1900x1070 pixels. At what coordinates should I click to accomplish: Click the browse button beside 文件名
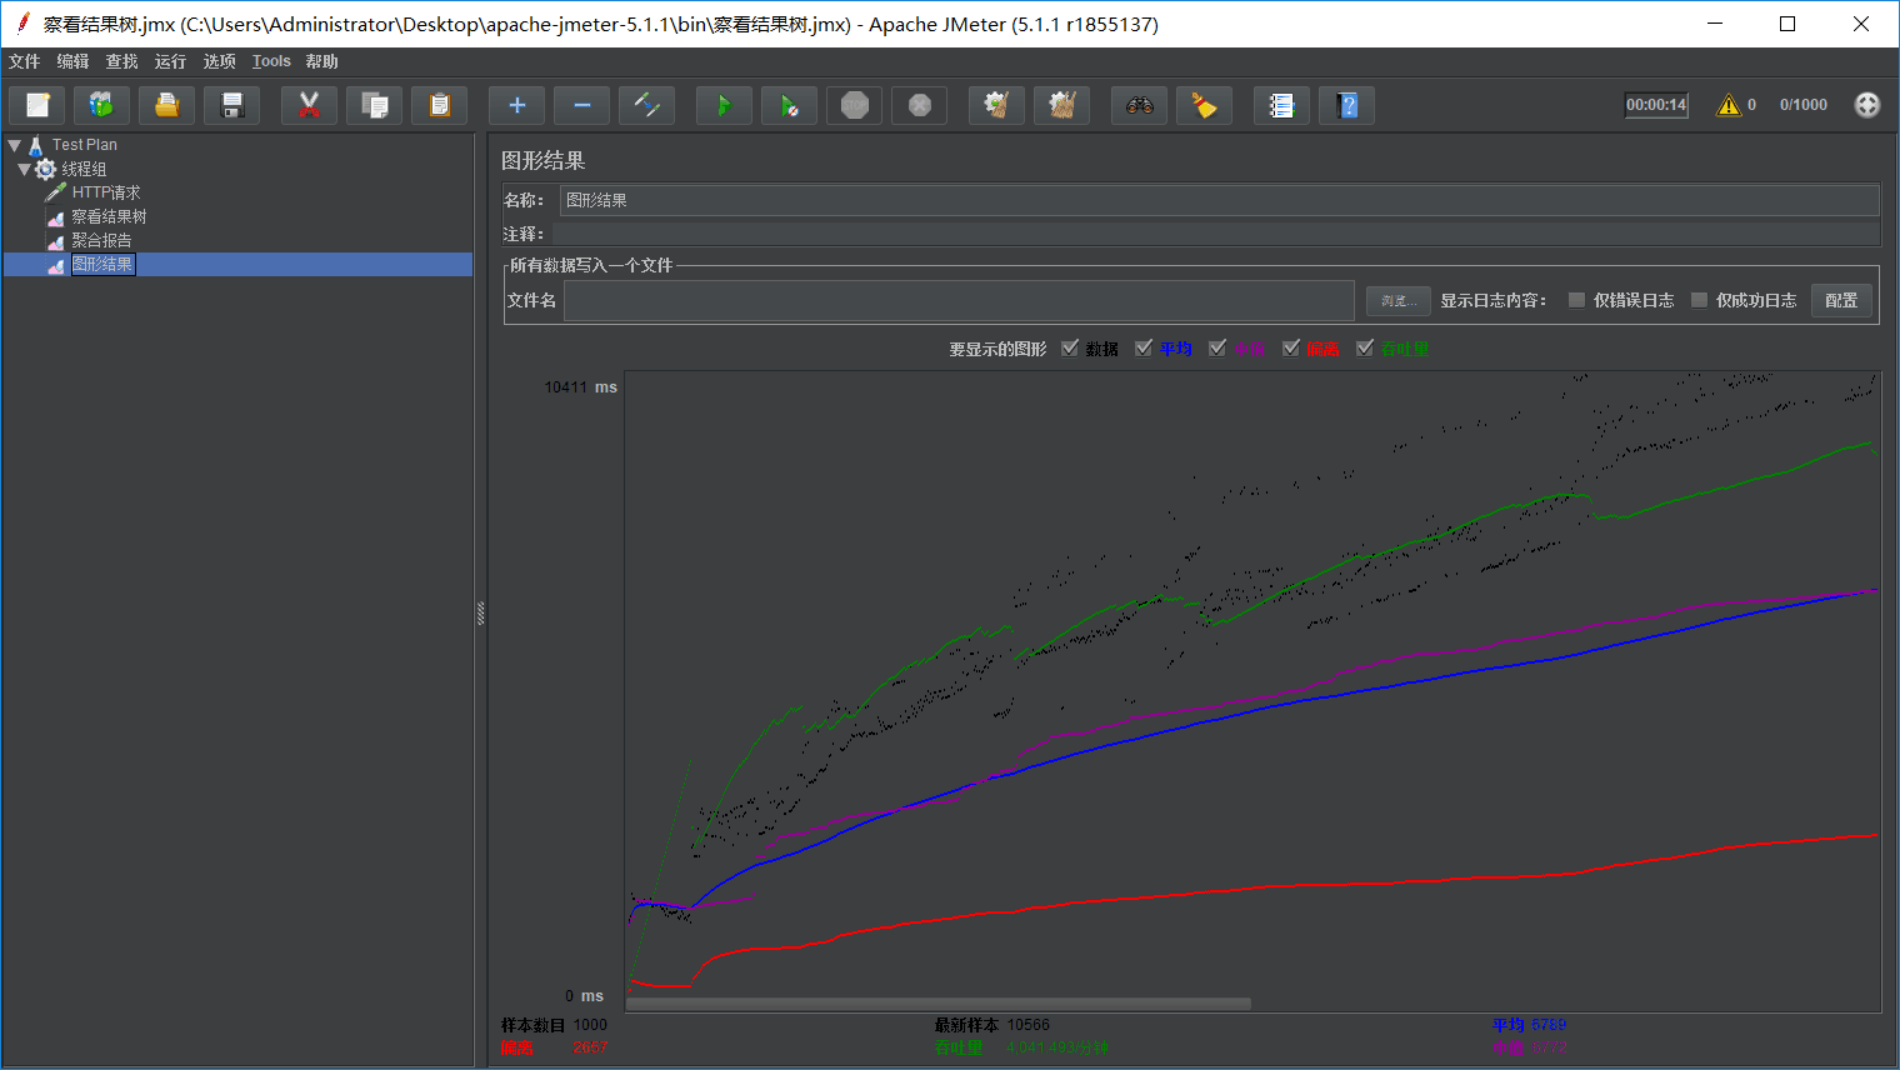(x=1397, y=300)
